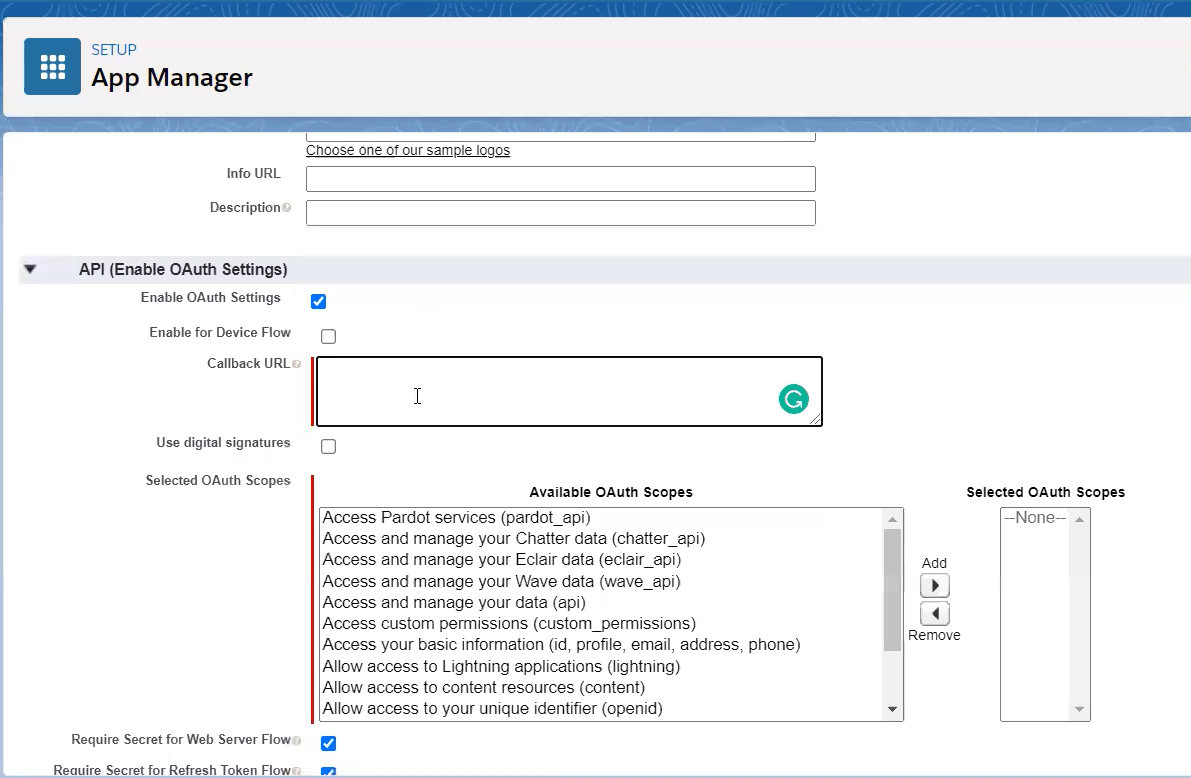
Task: Focus the Callback URL text area
Action: 569,391
